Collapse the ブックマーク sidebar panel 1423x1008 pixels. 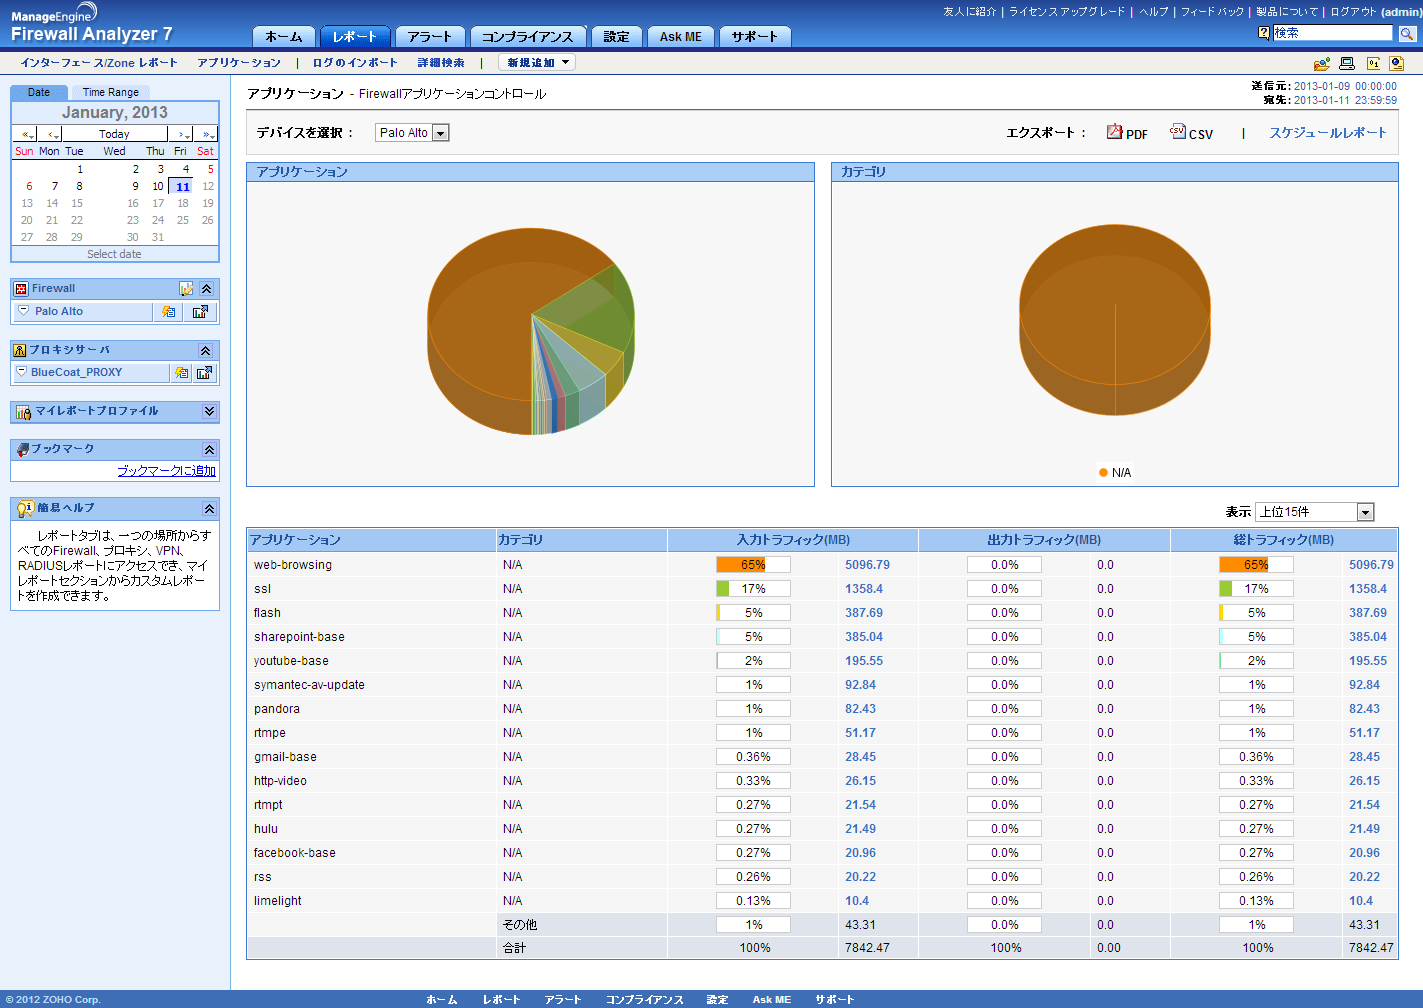[208, 450]
